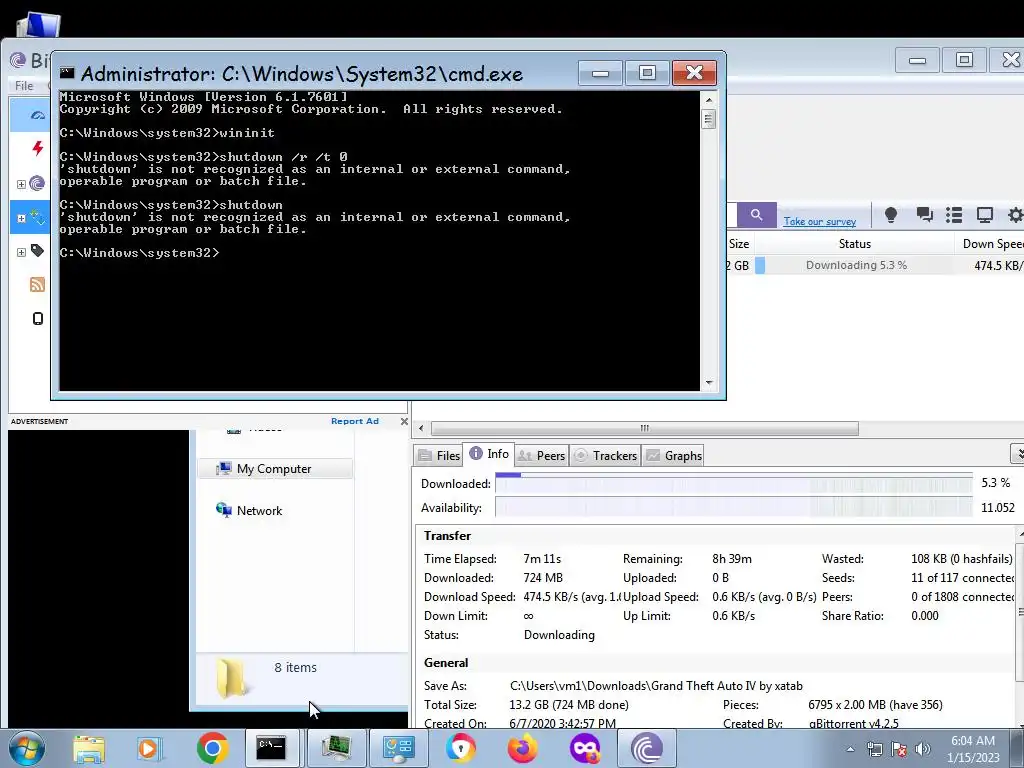
Task: Select My Computer in the explorer pane
Action: (x=274, y=469)
